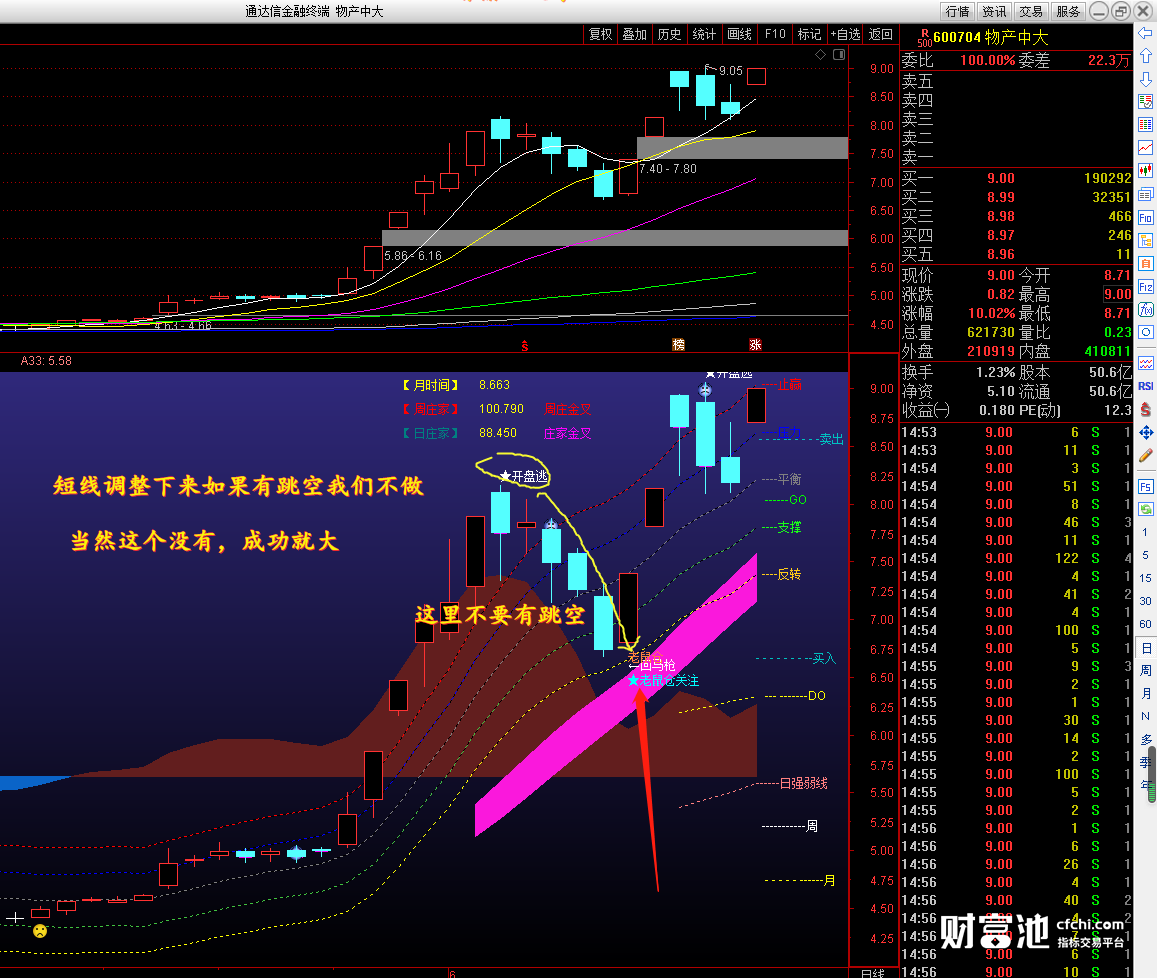This screenshot has width=1157, height=978.
Task: Select the RSI indicator icon
Action: [x=1145, y=386]
